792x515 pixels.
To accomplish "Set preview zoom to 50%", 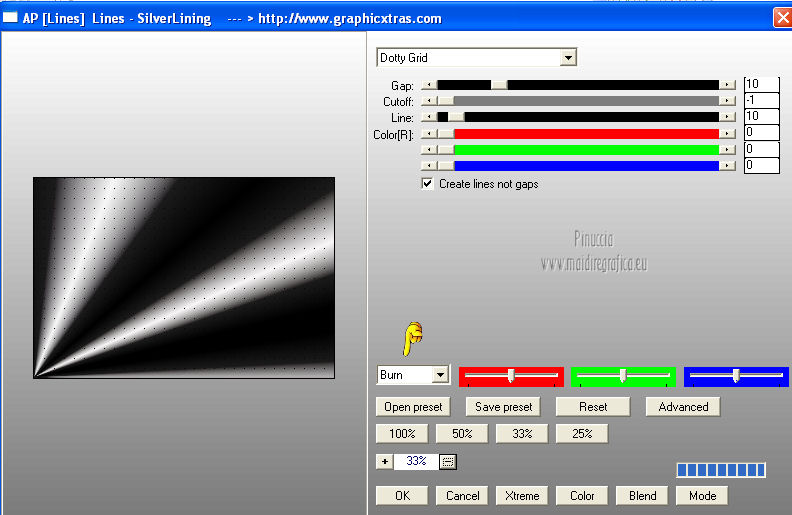I will point(462,434).
